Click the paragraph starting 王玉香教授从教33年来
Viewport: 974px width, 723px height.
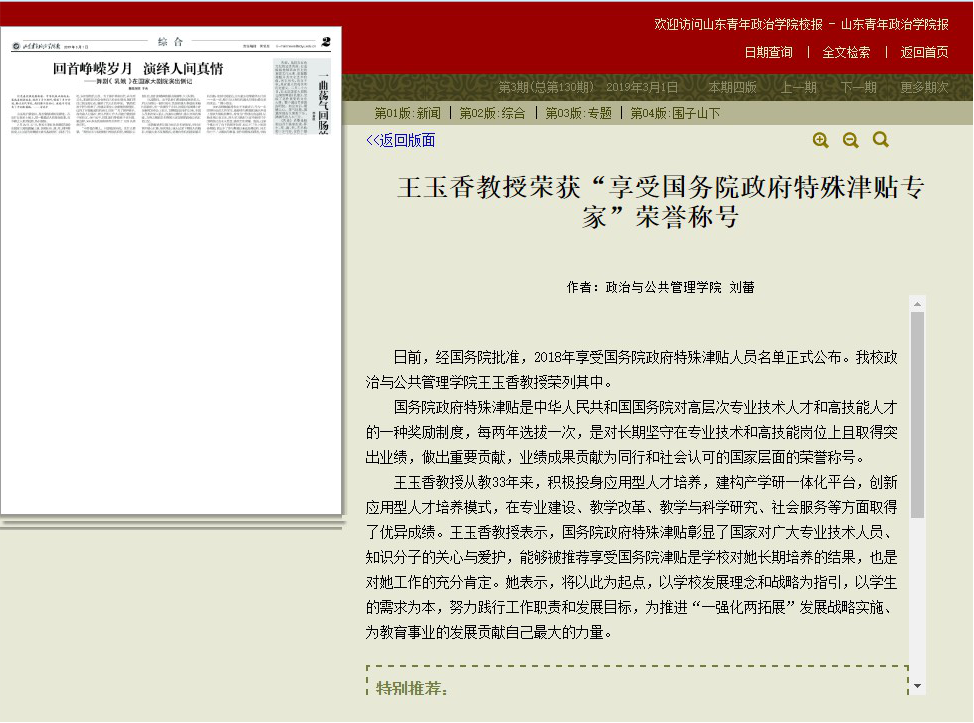click(631, 557)
